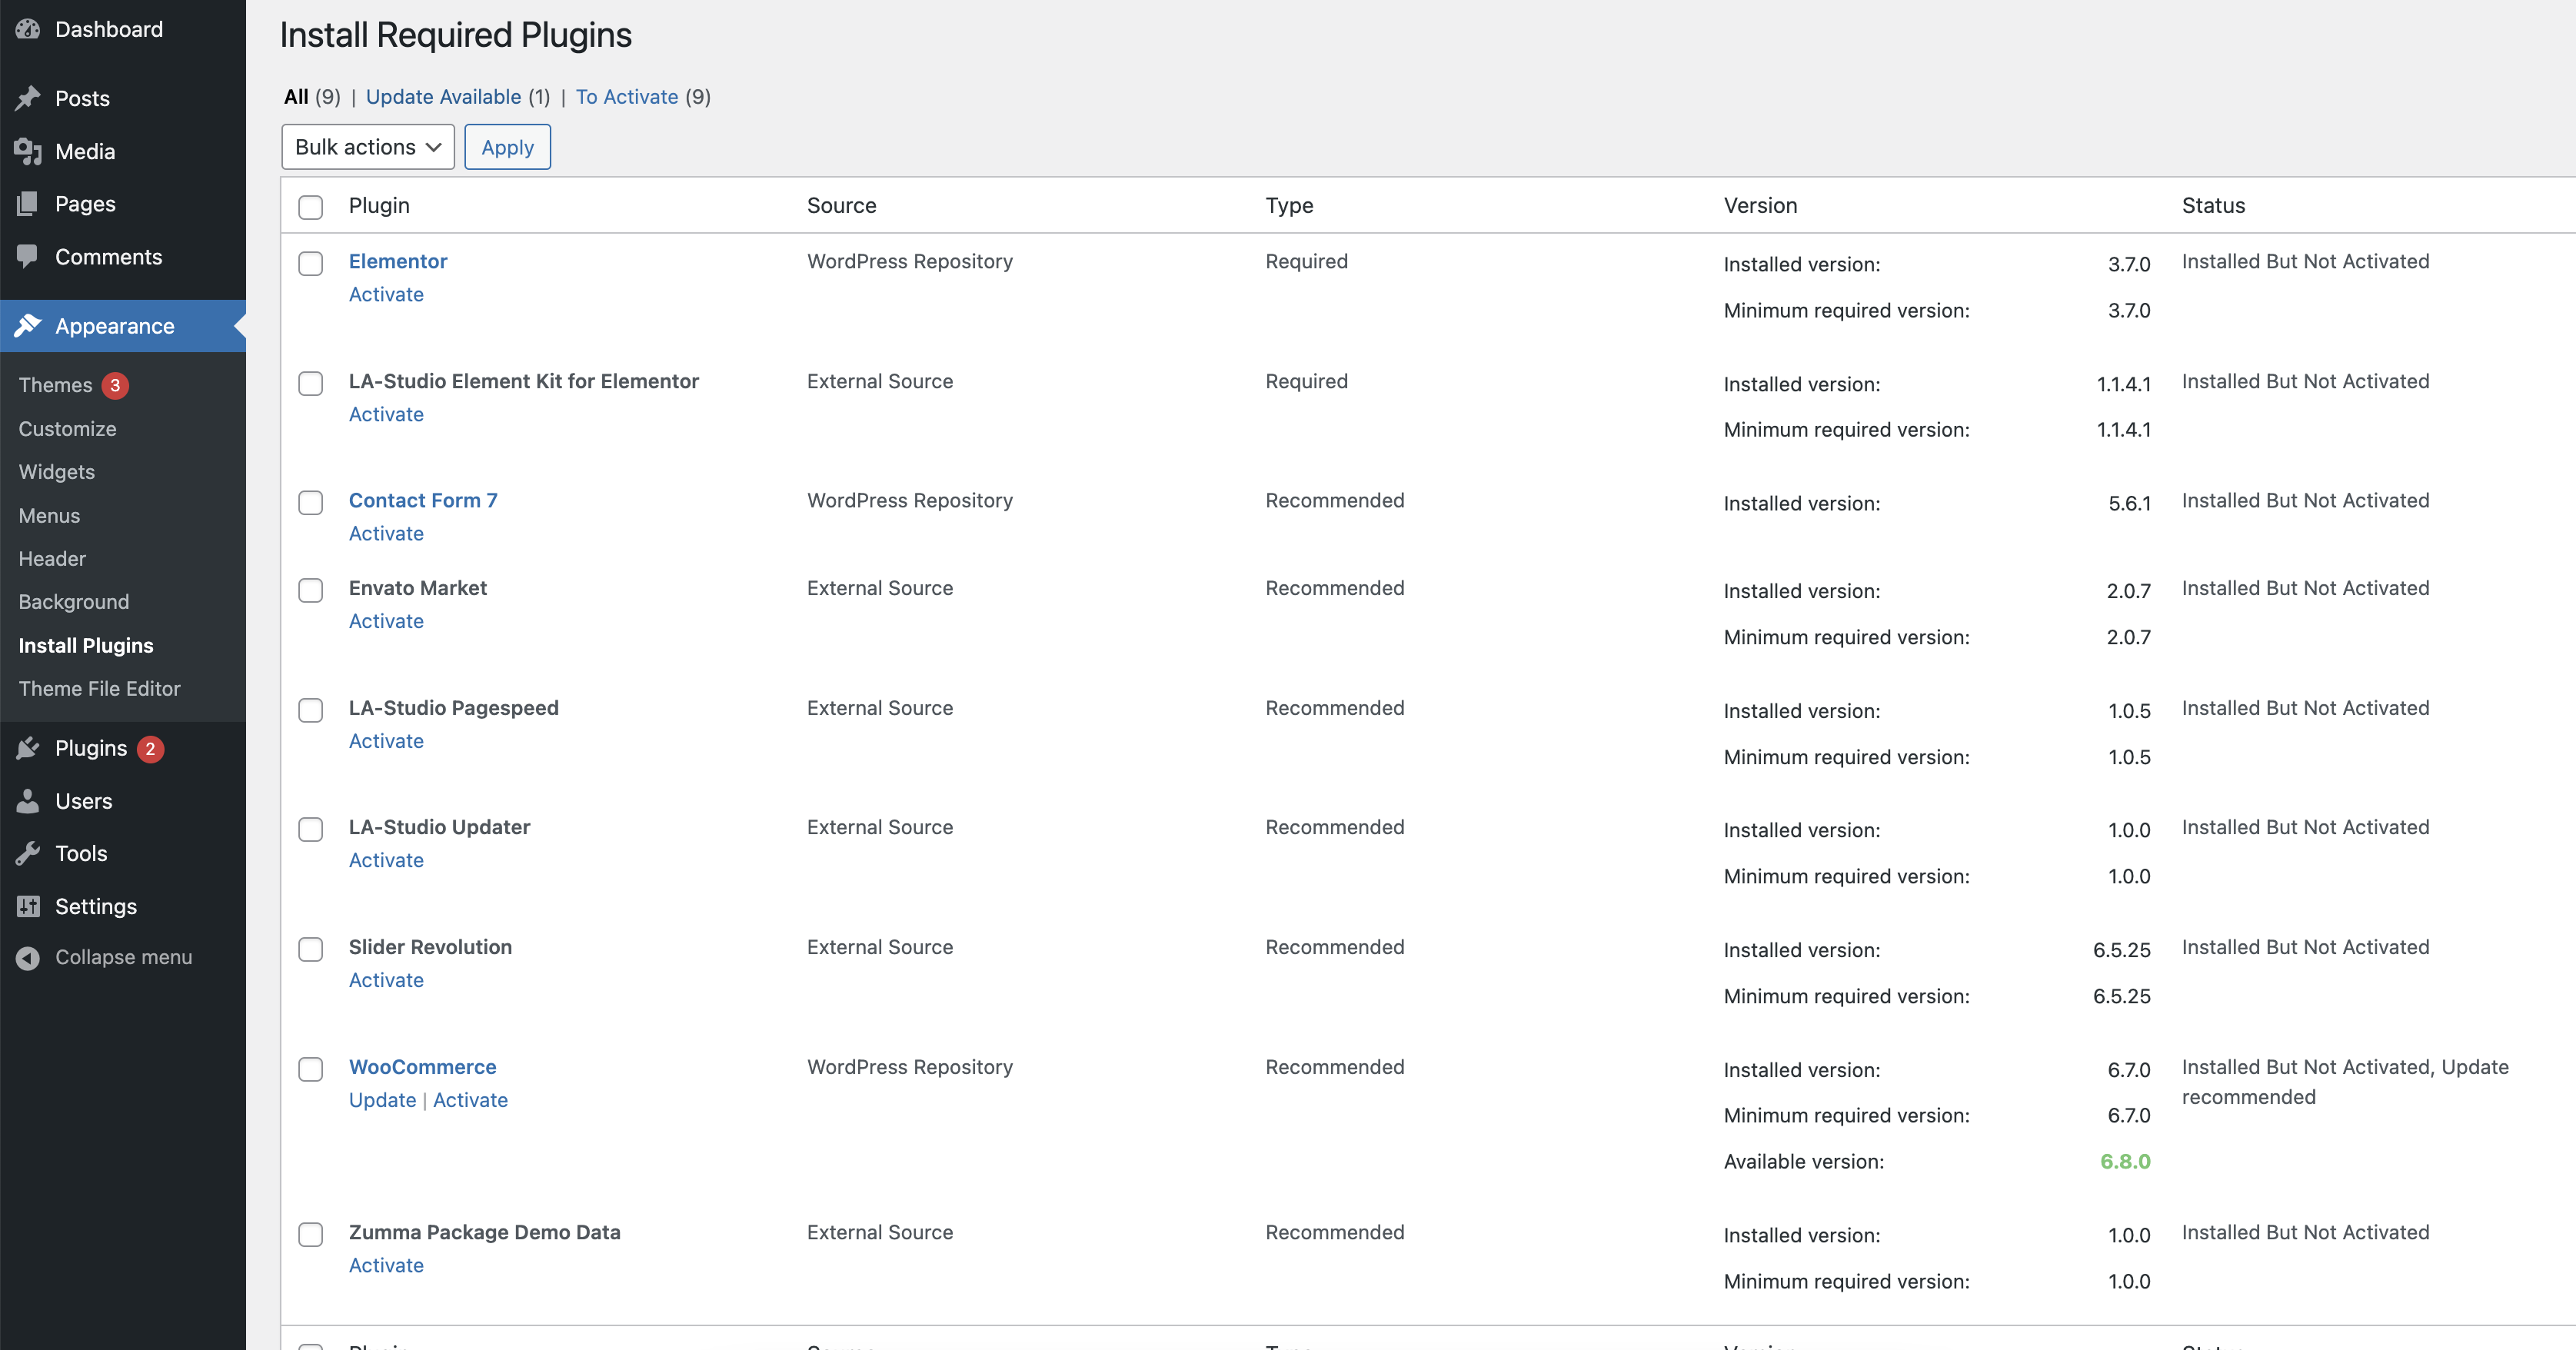
Task: Click the Posts pushpin icon
Action: point(28,98)
